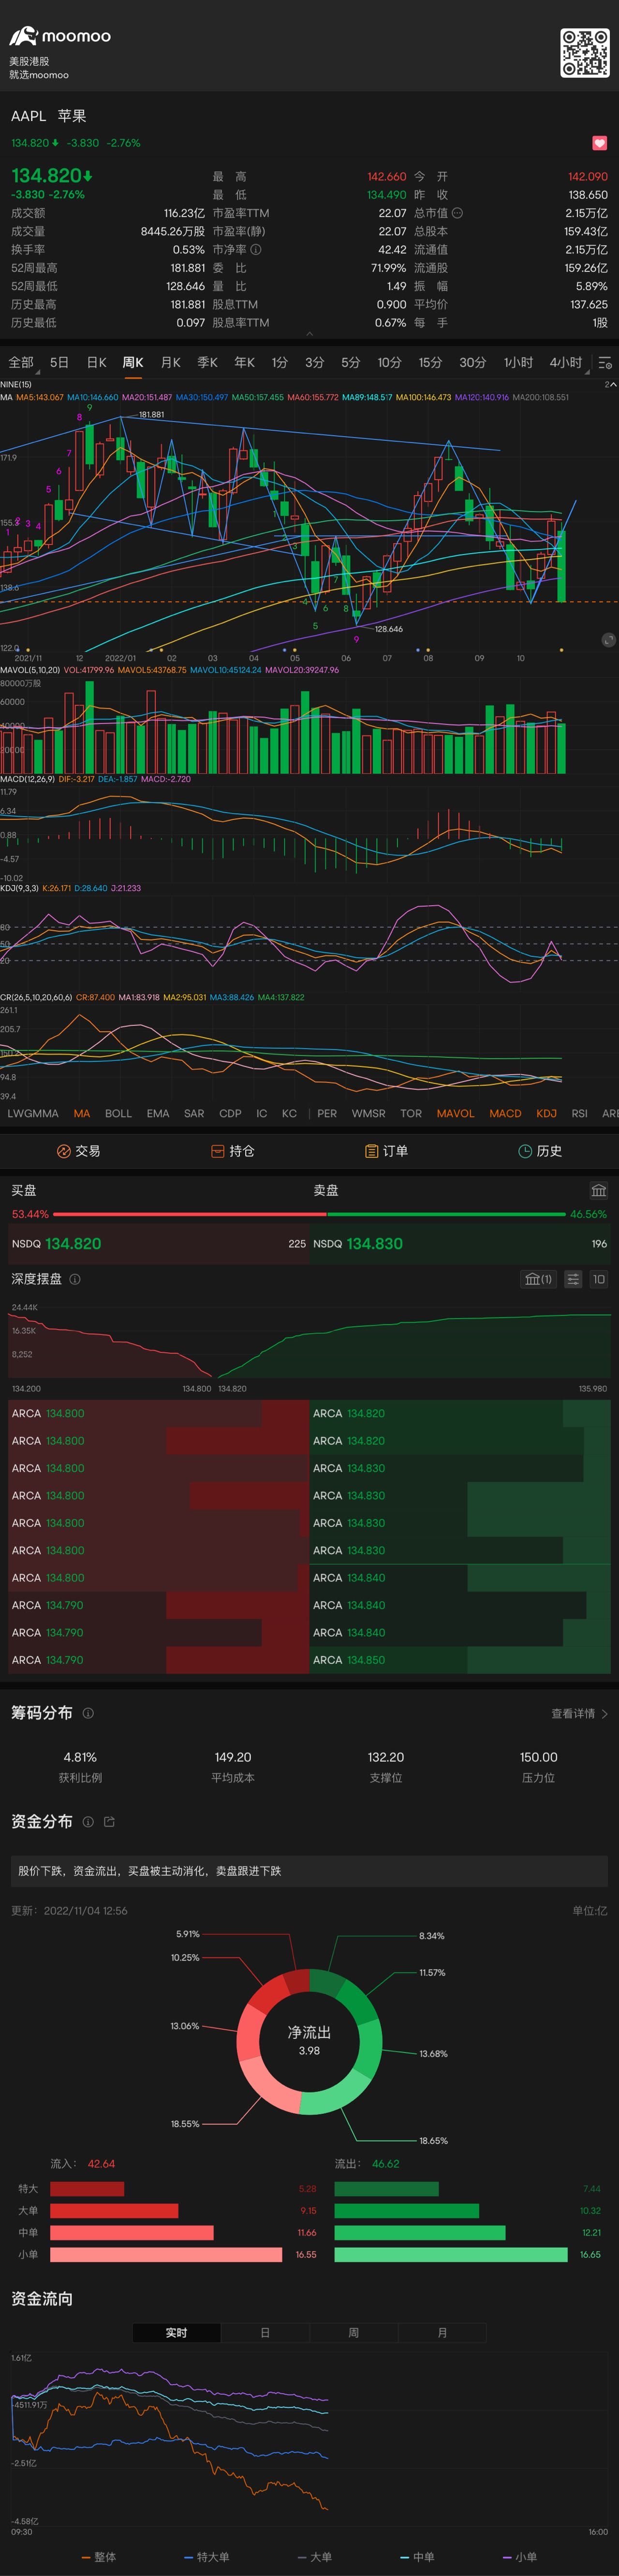Toggle WMSR sub-indicator

coord(368,1113)
